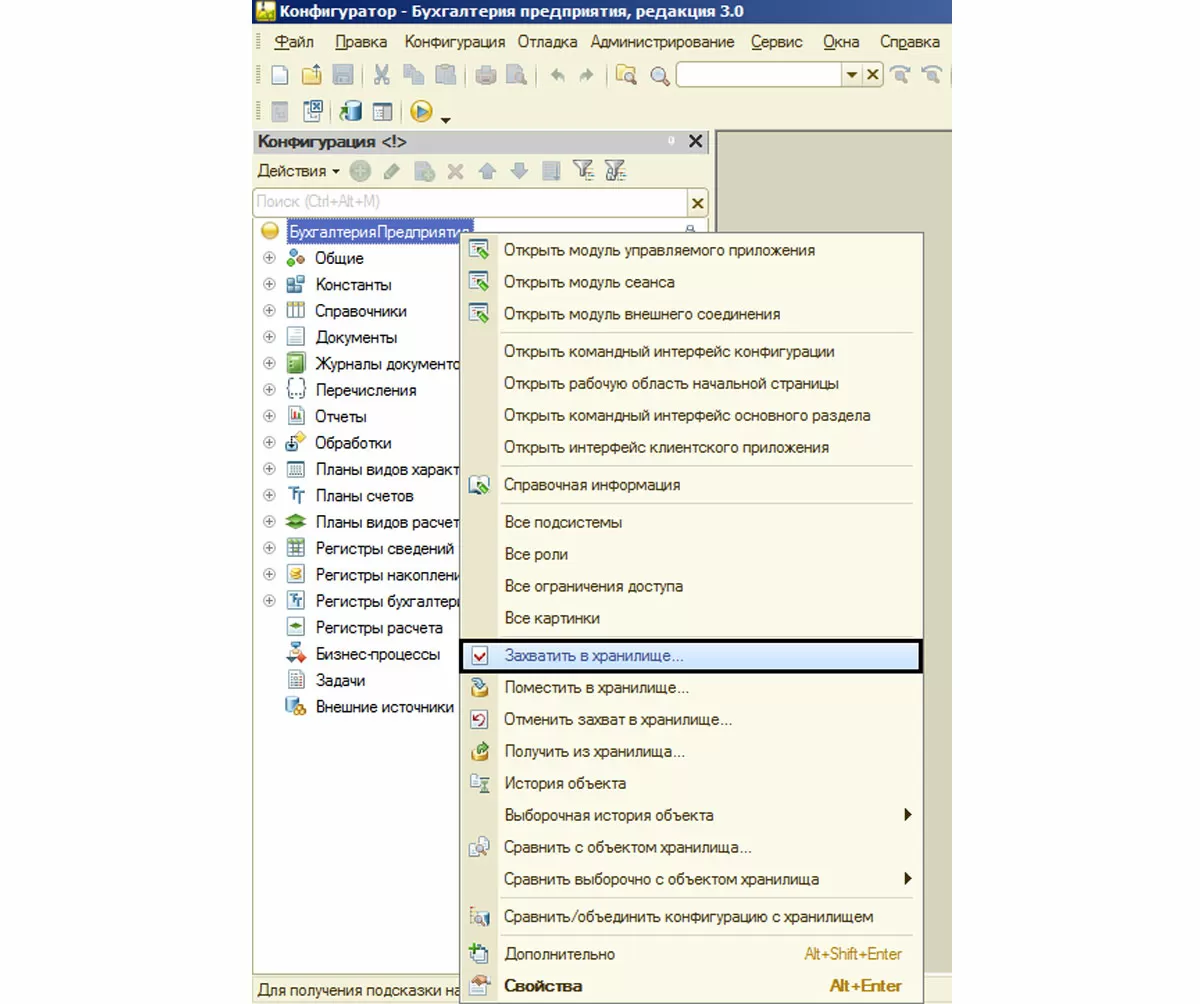The image size is (1200, 1004).
Task: Click the Delete X icon in the Configuration panel toolbar
Action: [455, 171]
